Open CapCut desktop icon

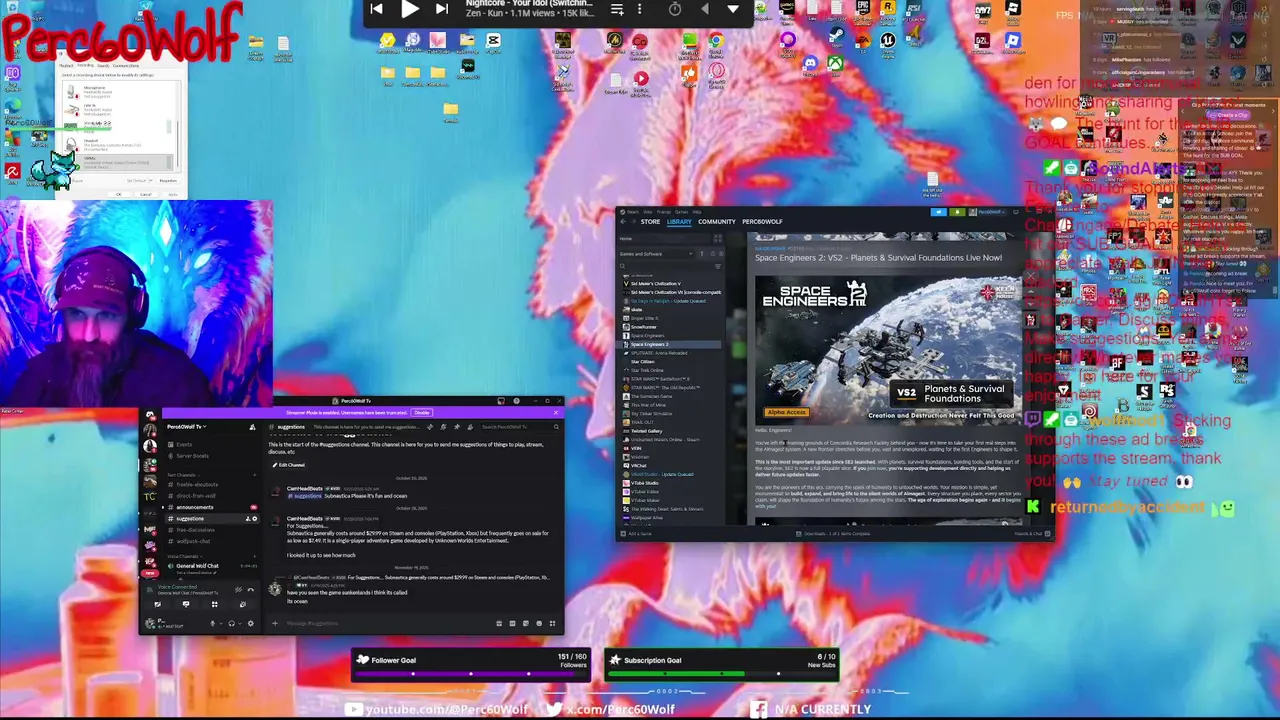pos(493,41)
